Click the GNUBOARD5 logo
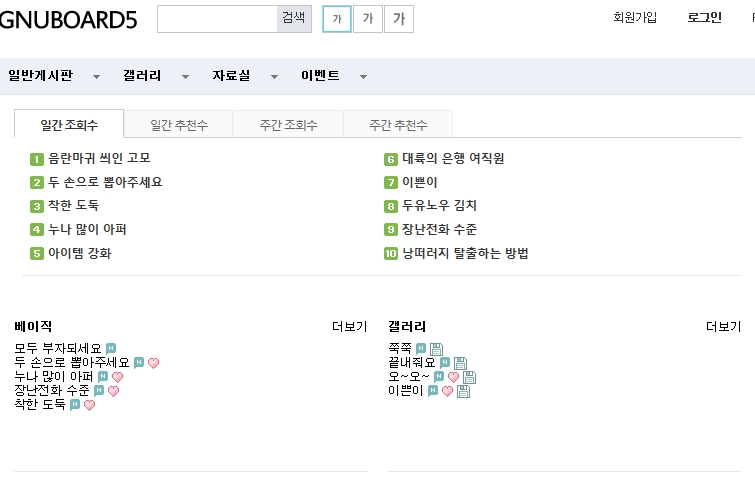755x485 pixels. coord(69,19)
